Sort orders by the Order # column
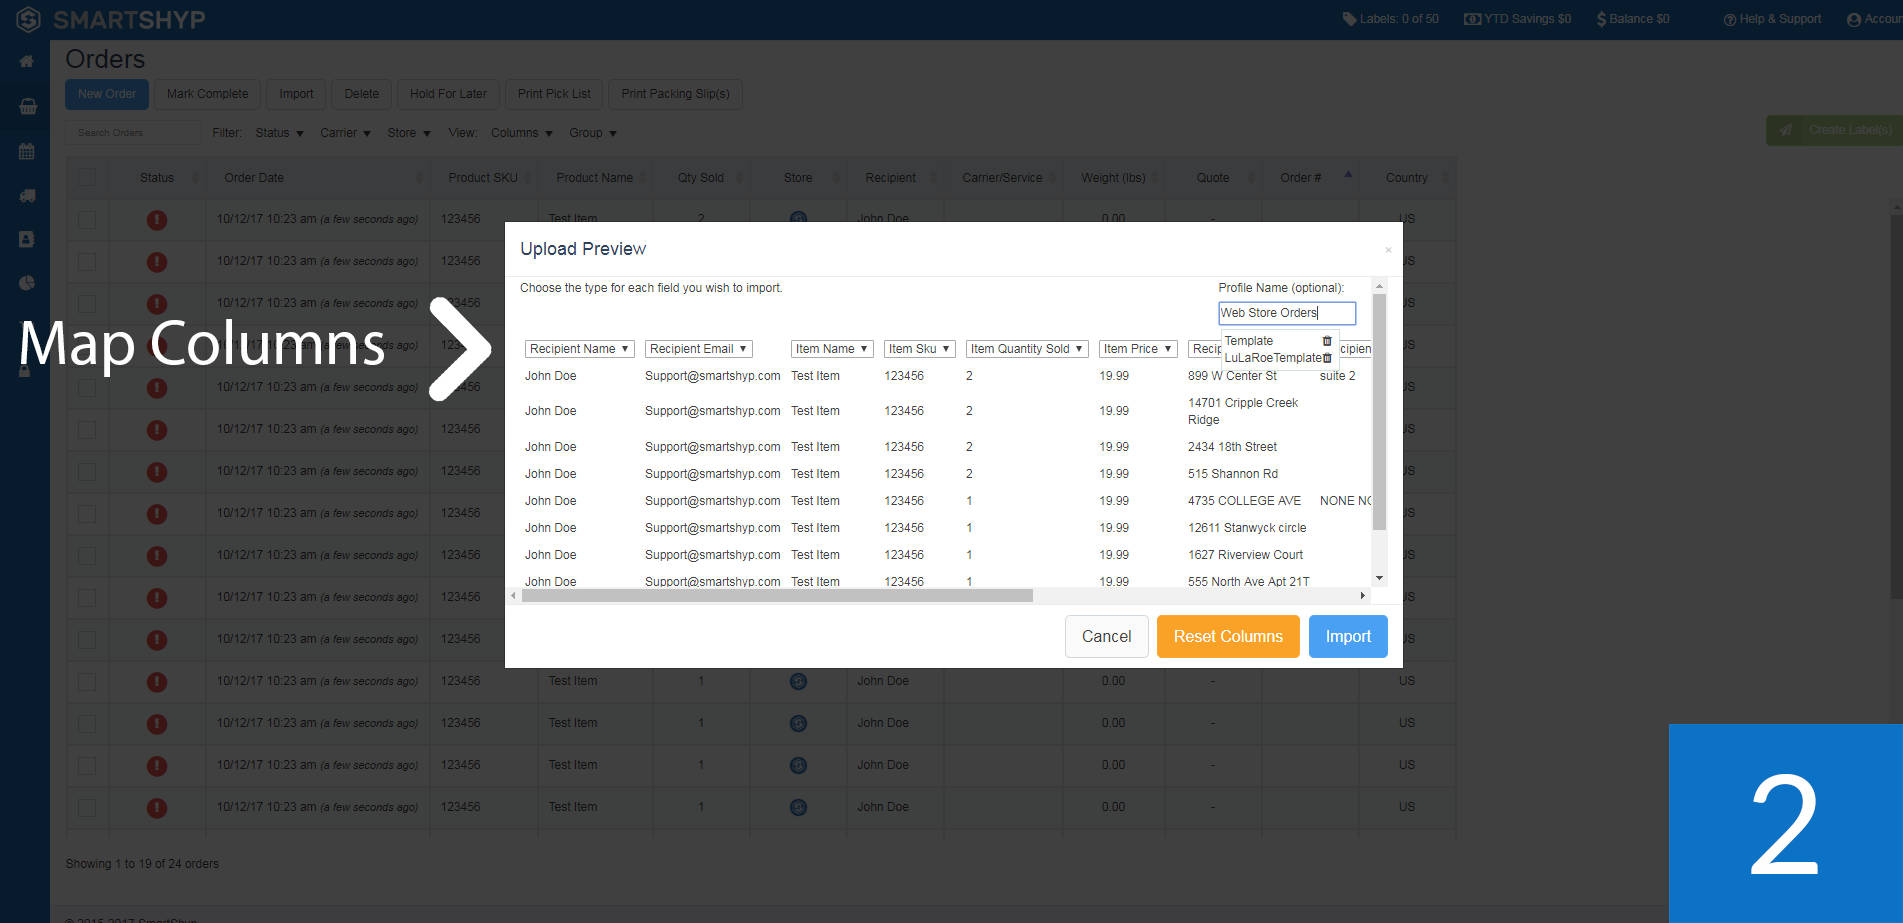 pyautogui.click(x=1301, y=177)
